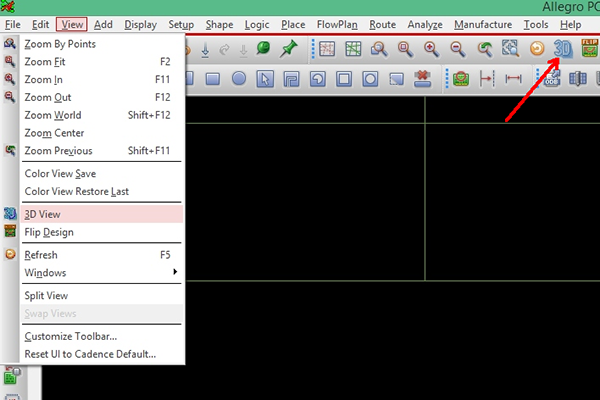Select Flip Design menu entry

pos(102,232)
